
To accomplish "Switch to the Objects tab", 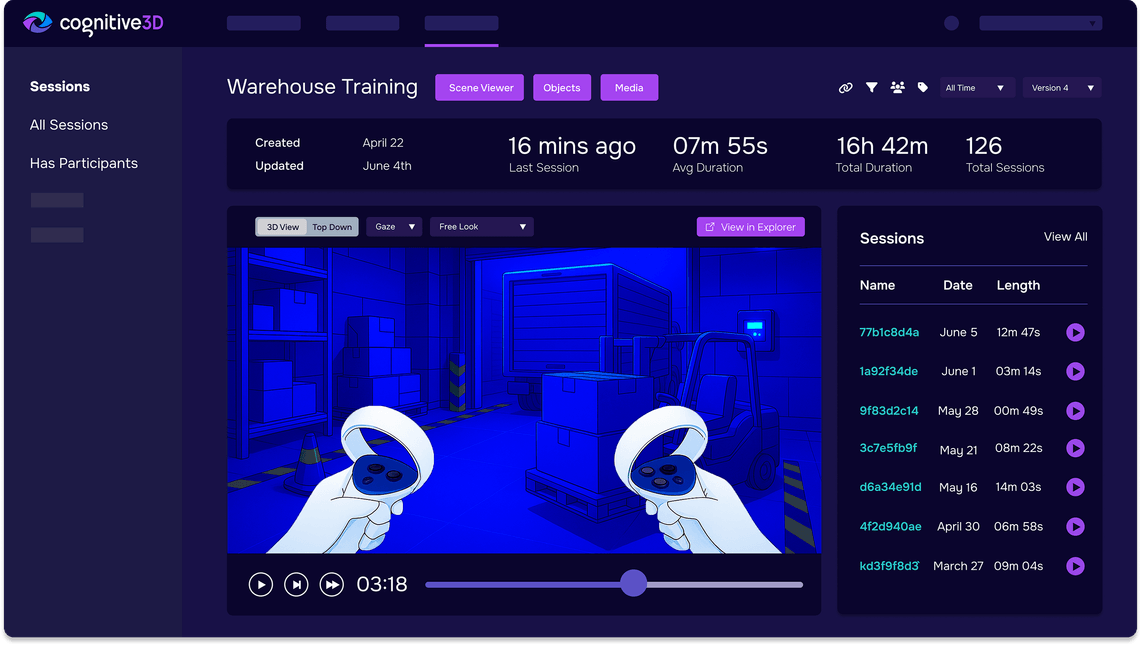I will point(561,88).
